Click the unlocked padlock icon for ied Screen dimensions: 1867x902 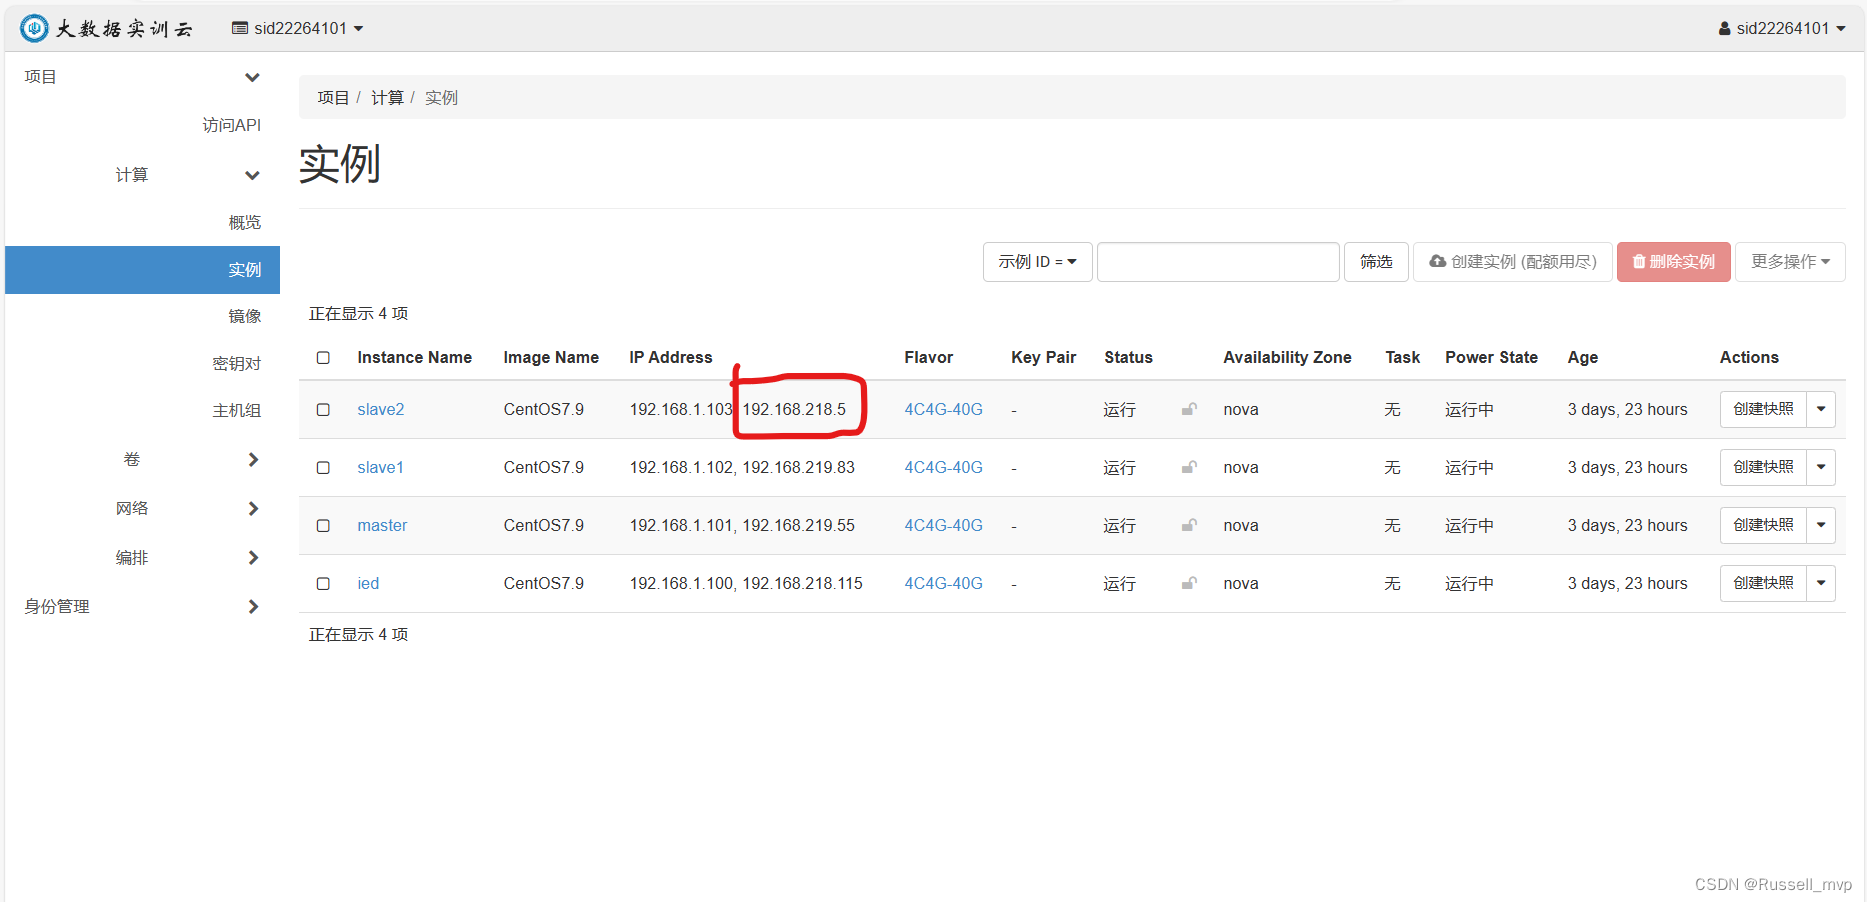(x=1189, y=583)
